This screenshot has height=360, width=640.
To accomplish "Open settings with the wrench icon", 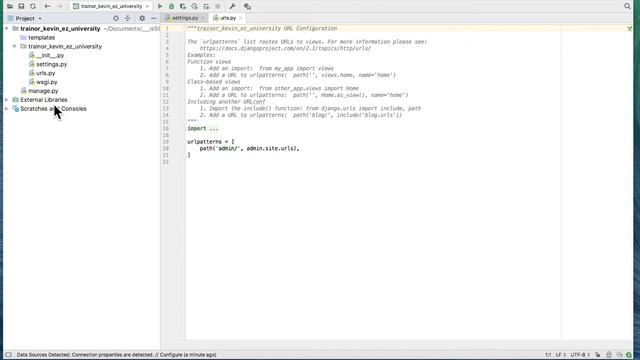I will (232, 7).
